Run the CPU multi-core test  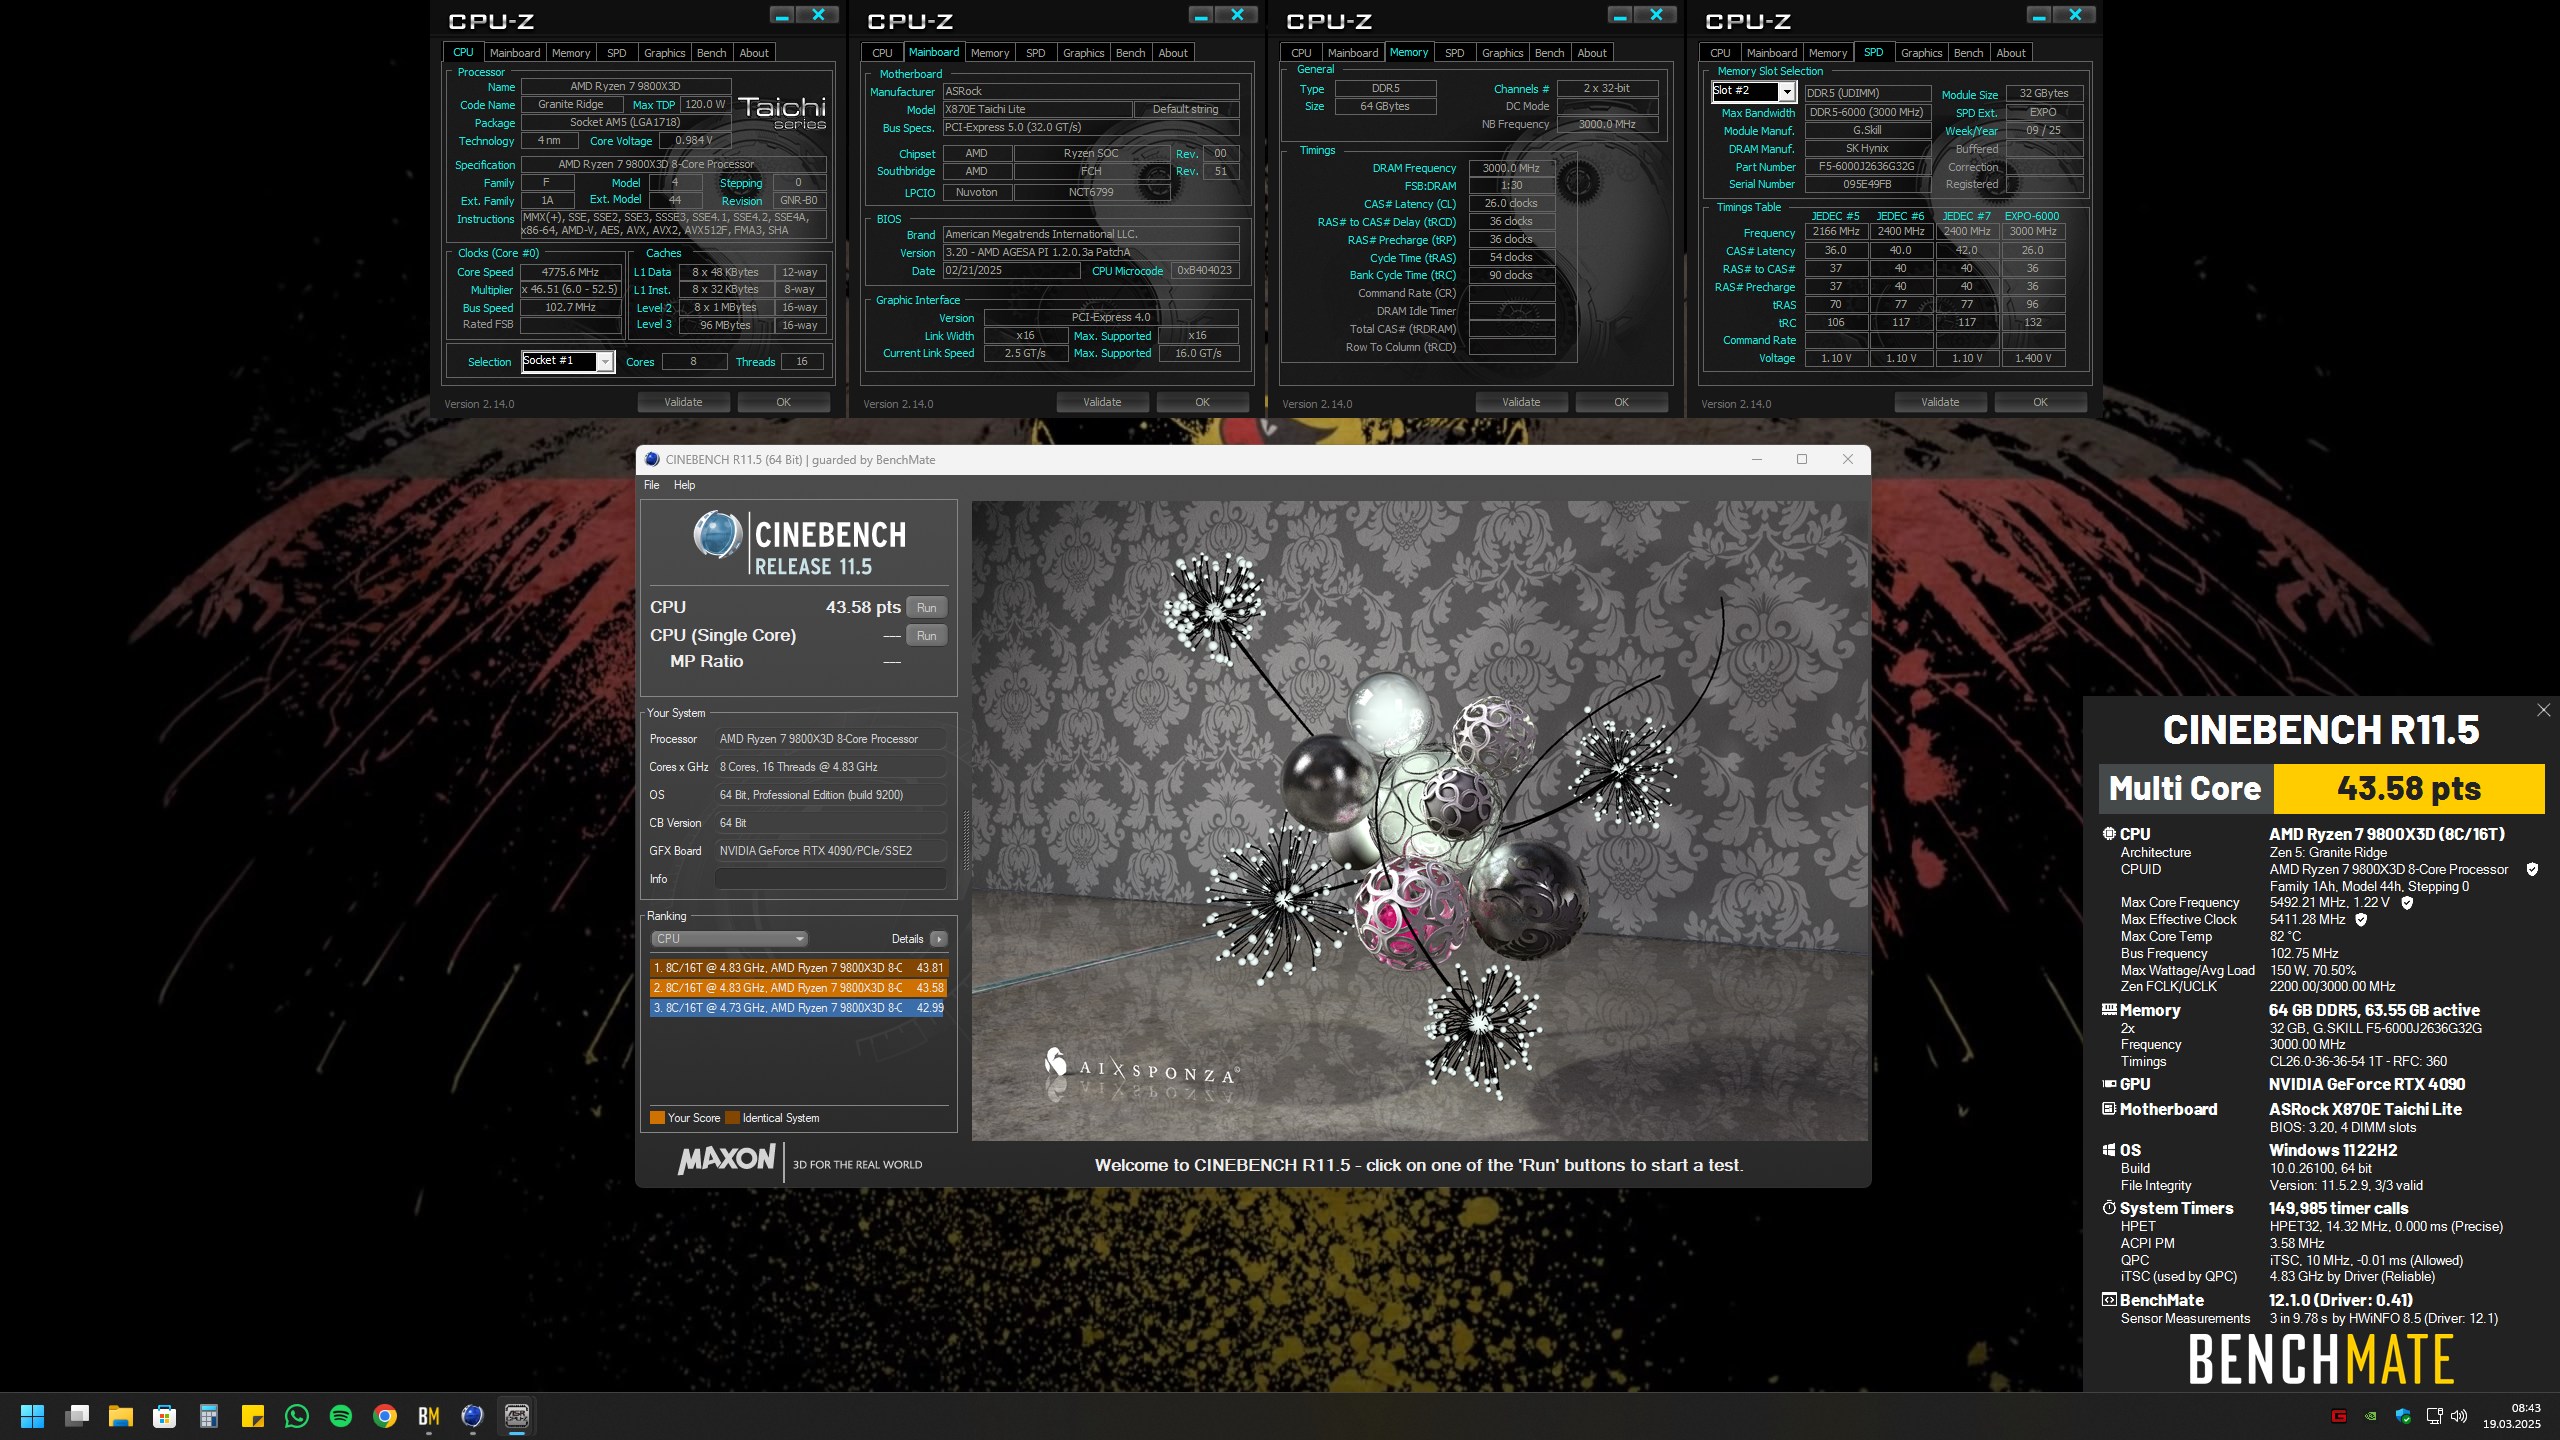[x=926, y=608]
